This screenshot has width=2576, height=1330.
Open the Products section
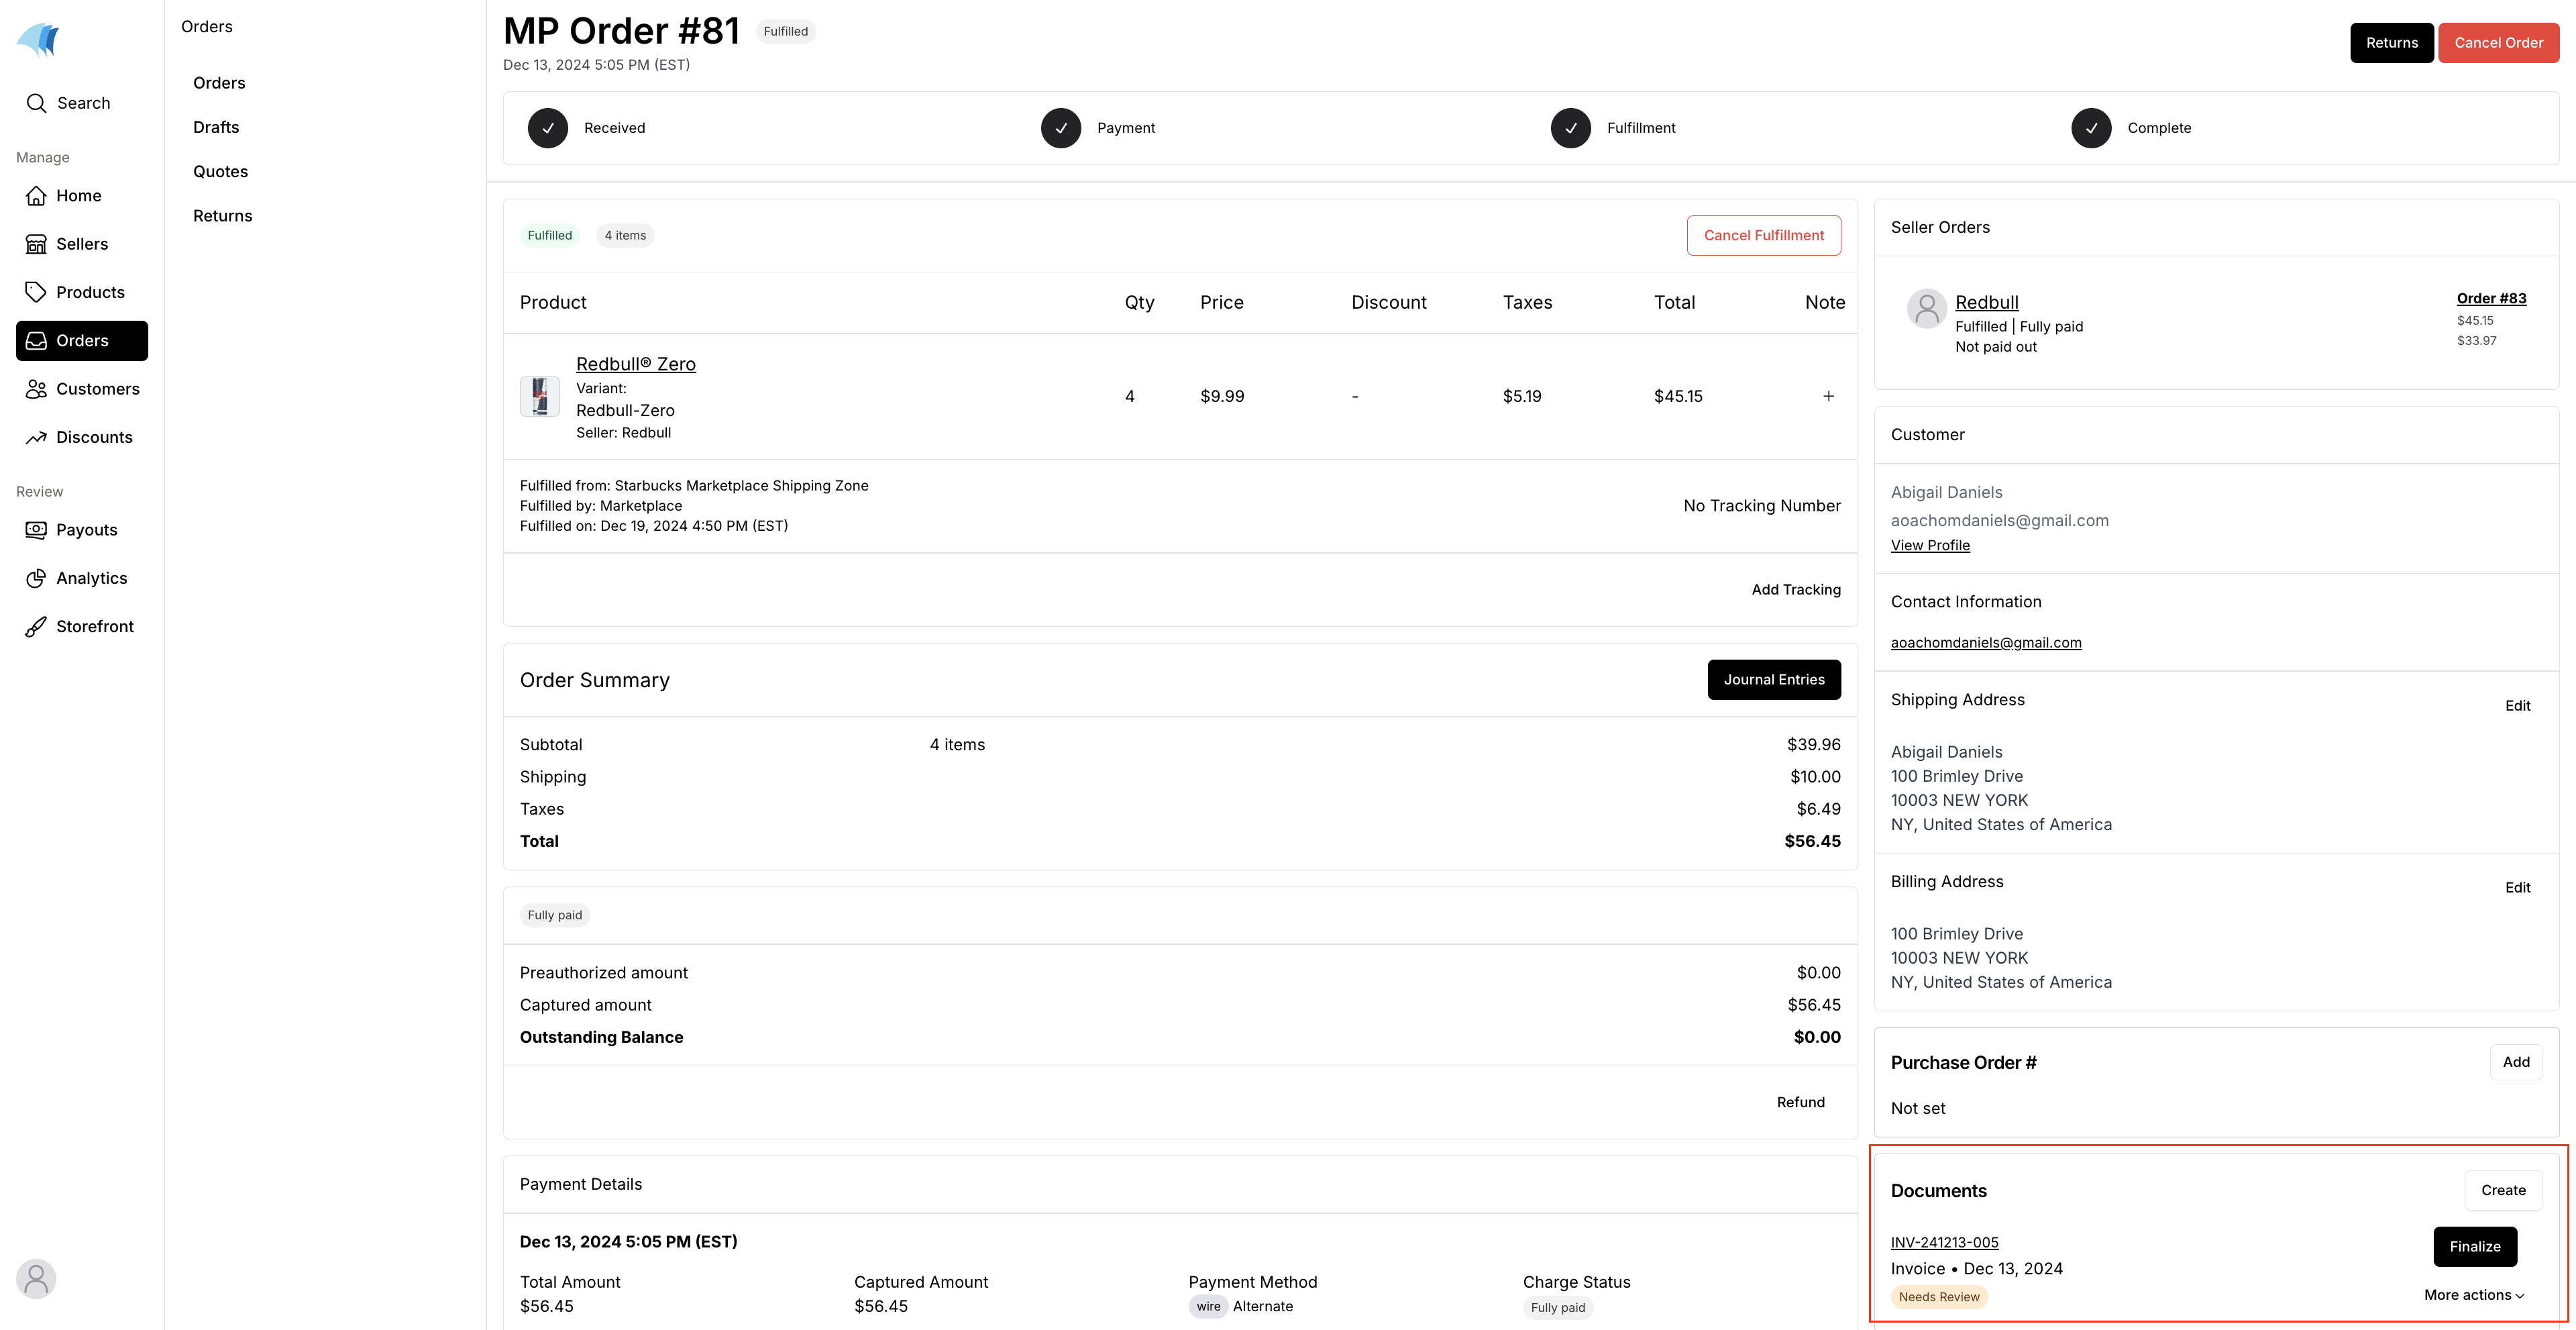pyautogui.click(x=89, y=291)
